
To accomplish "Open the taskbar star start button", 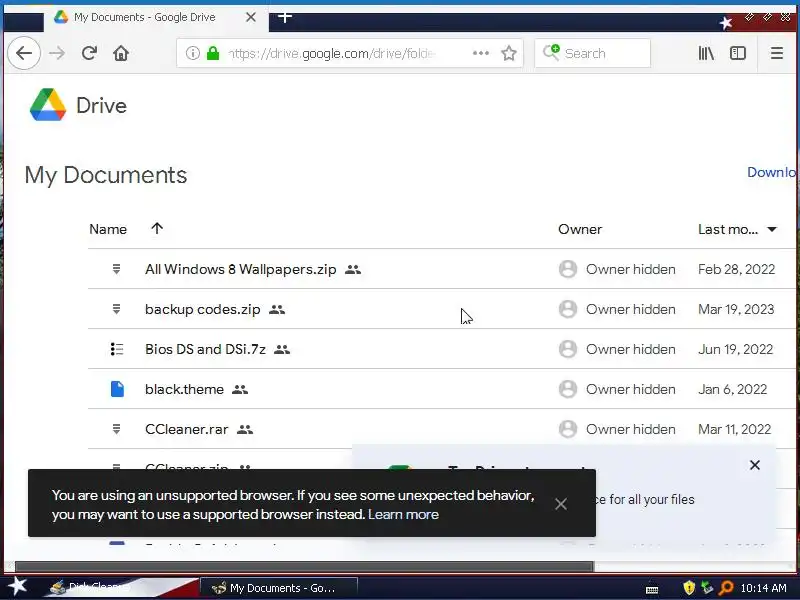I will click(18, 587).
